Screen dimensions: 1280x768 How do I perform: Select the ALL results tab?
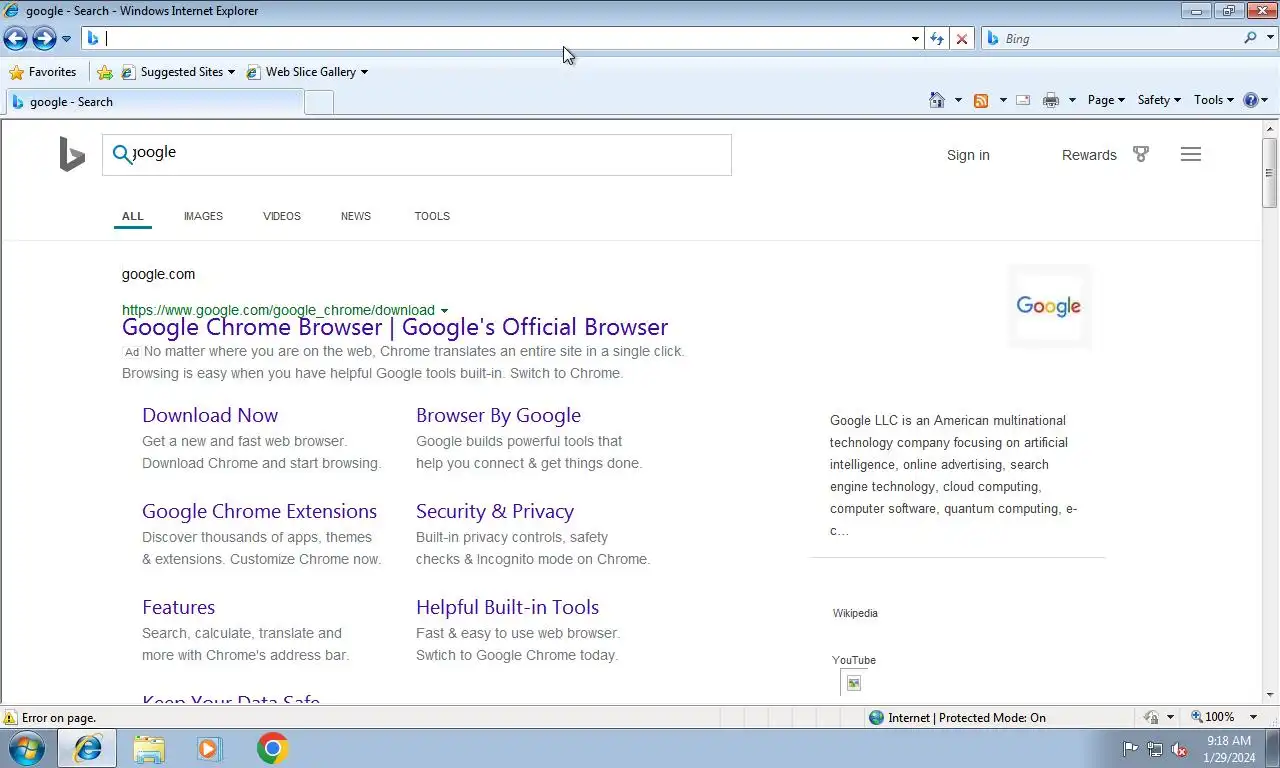click(133, 216)
